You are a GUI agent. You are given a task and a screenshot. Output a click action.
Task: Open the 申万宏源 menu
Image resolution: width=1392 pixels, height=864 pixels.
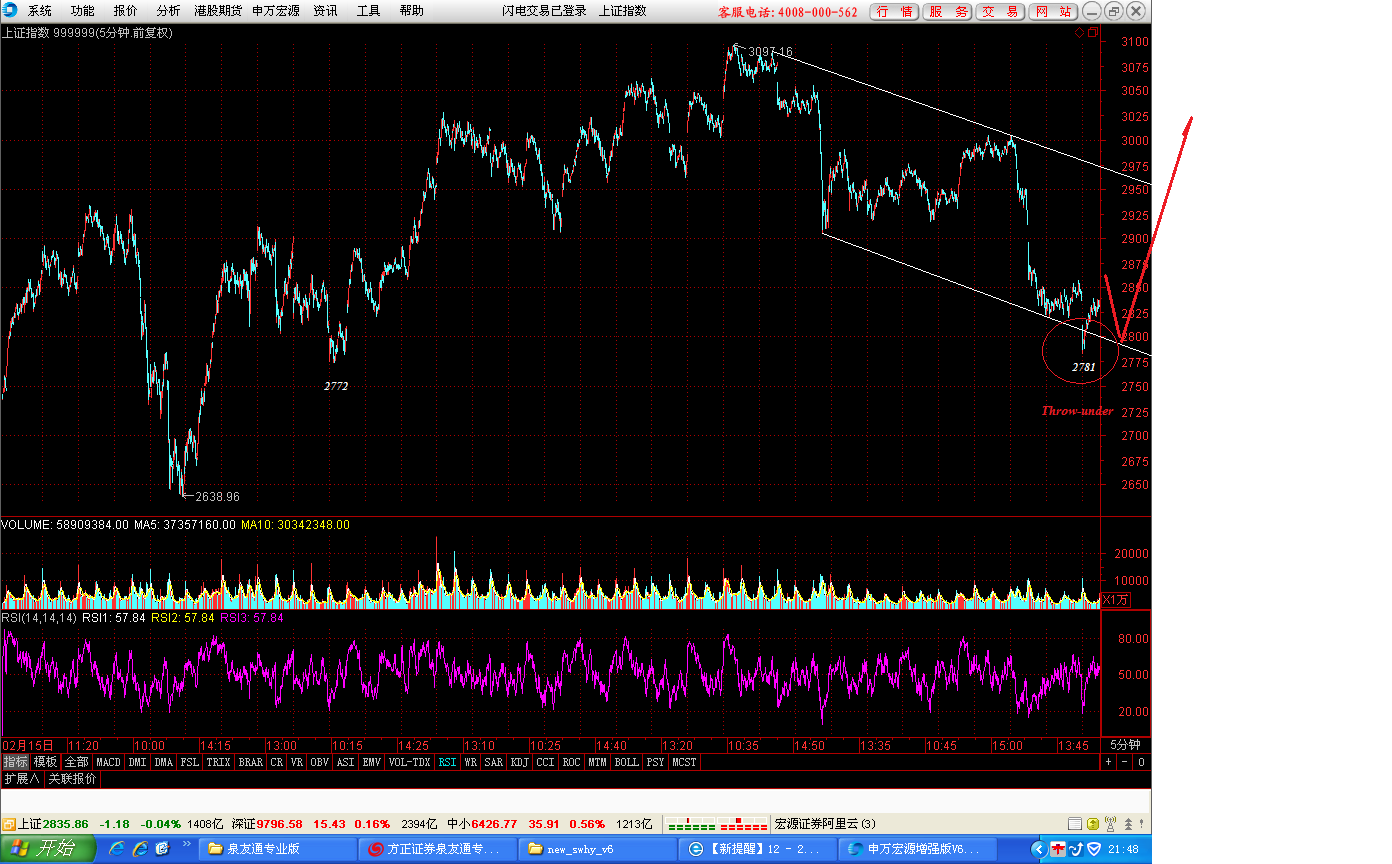[276, 11]
